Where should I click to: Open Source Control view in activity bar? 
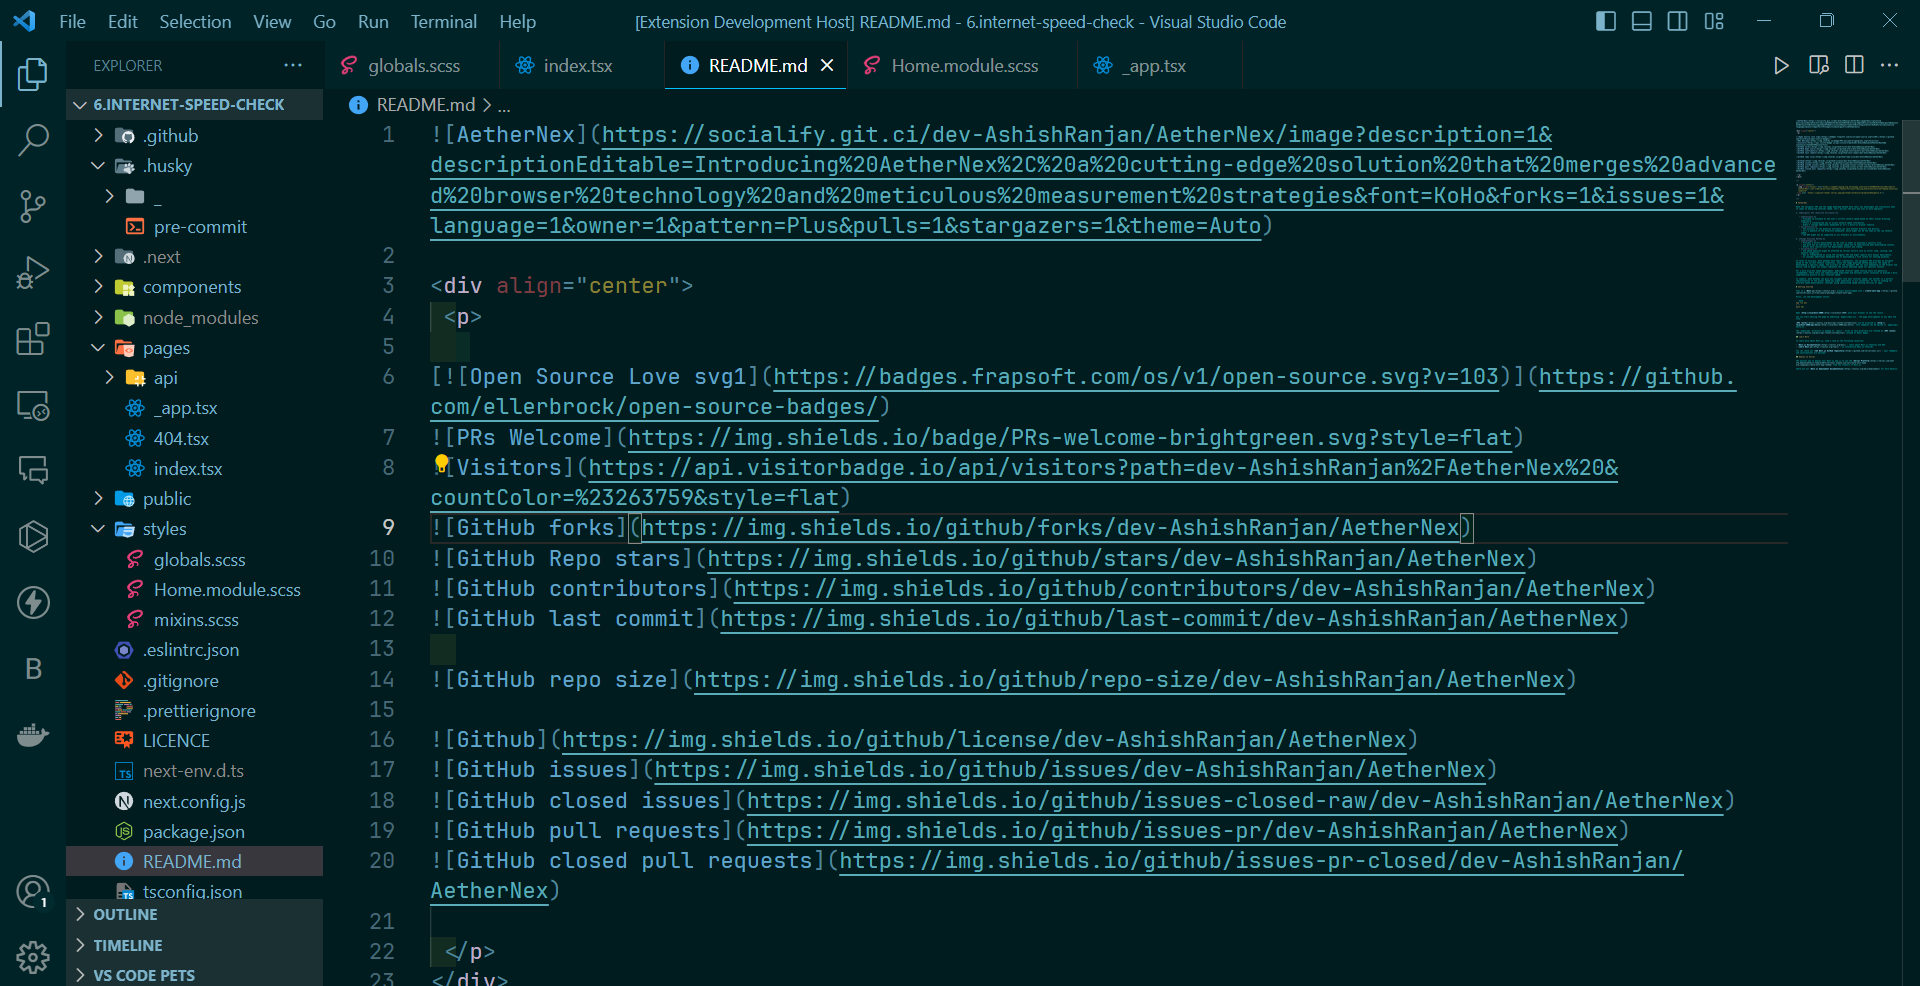pyautogui.click(x=33, y=206)
